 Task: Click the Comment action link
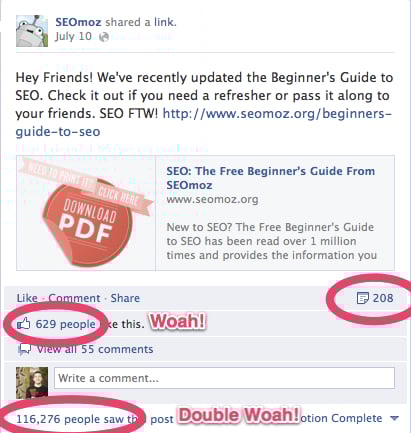tap(74, 298)
